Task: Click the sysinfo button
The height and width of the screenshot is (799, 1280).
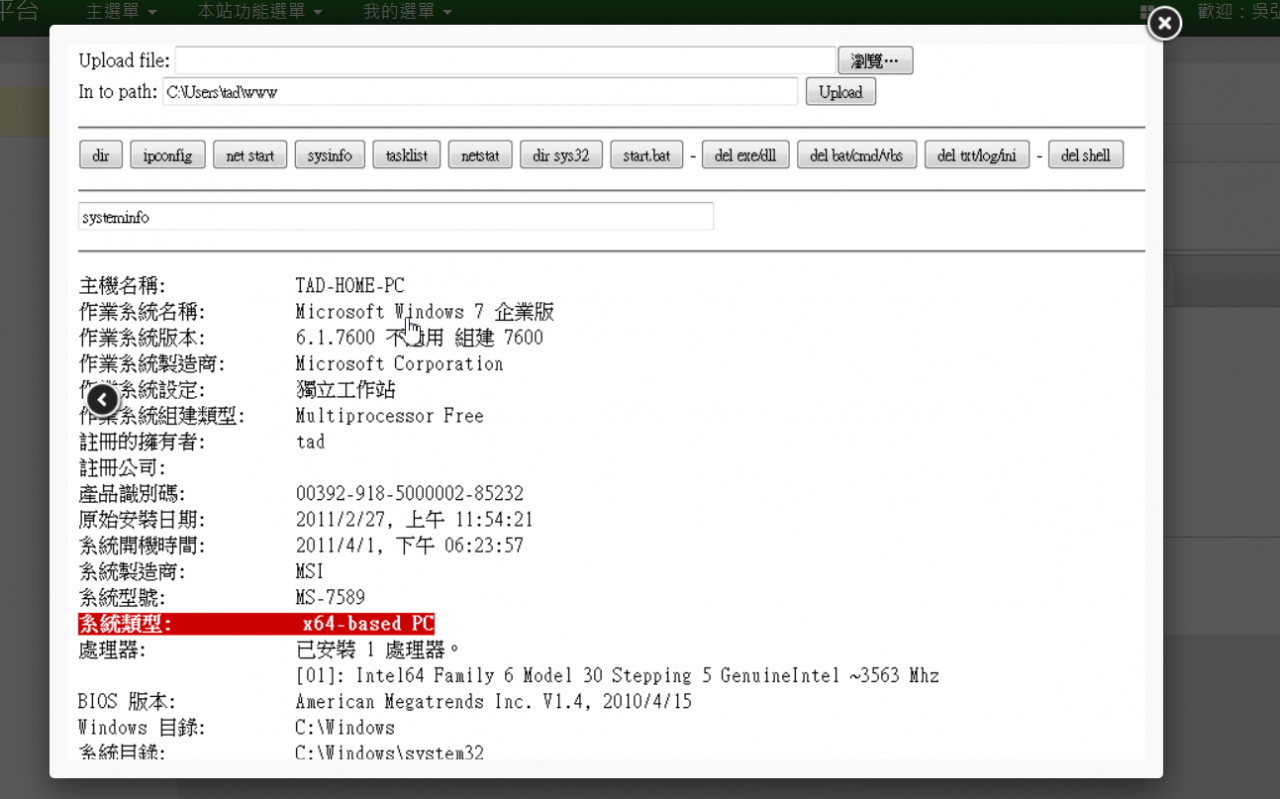Action: 330,155
